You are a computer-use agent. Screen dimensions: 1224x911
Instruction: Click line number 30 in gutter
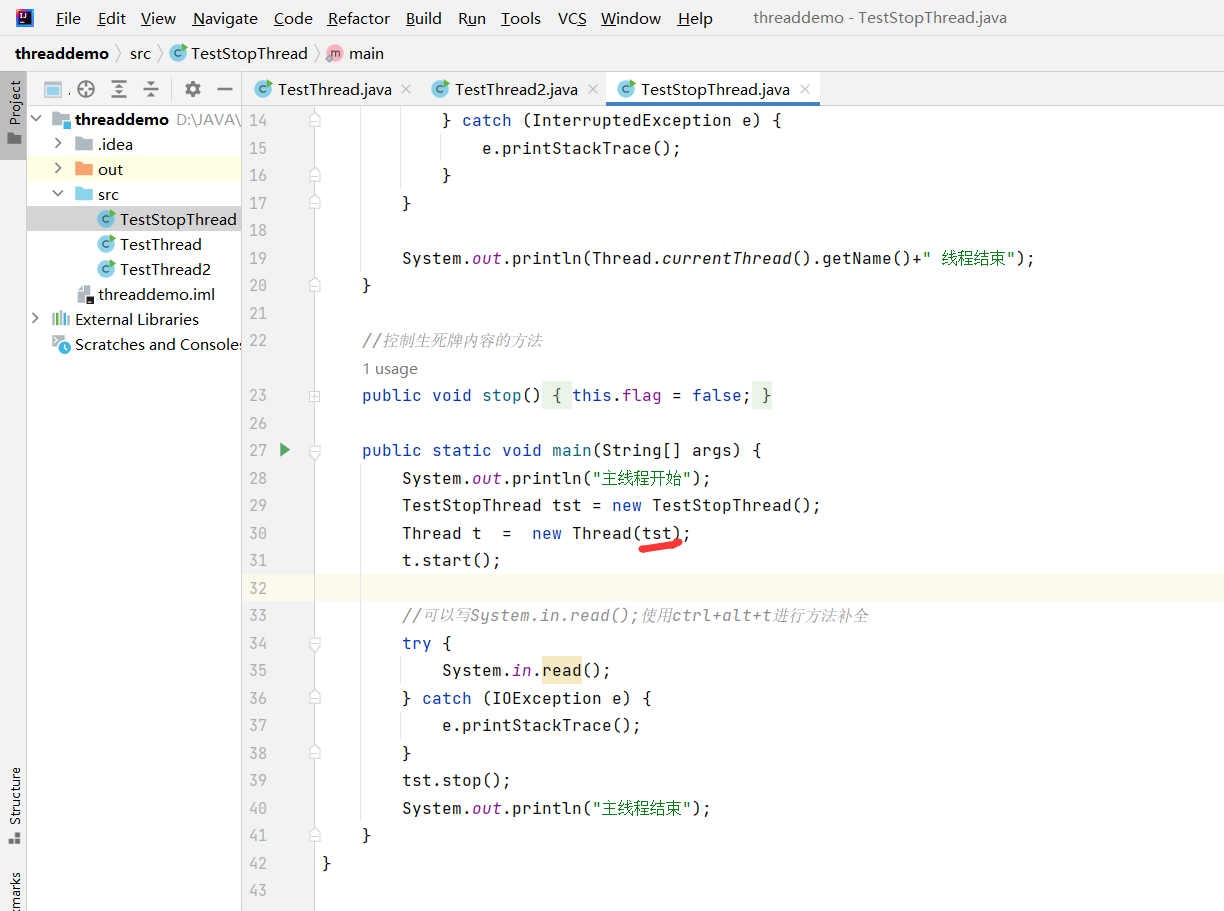(x=257, y=533)
